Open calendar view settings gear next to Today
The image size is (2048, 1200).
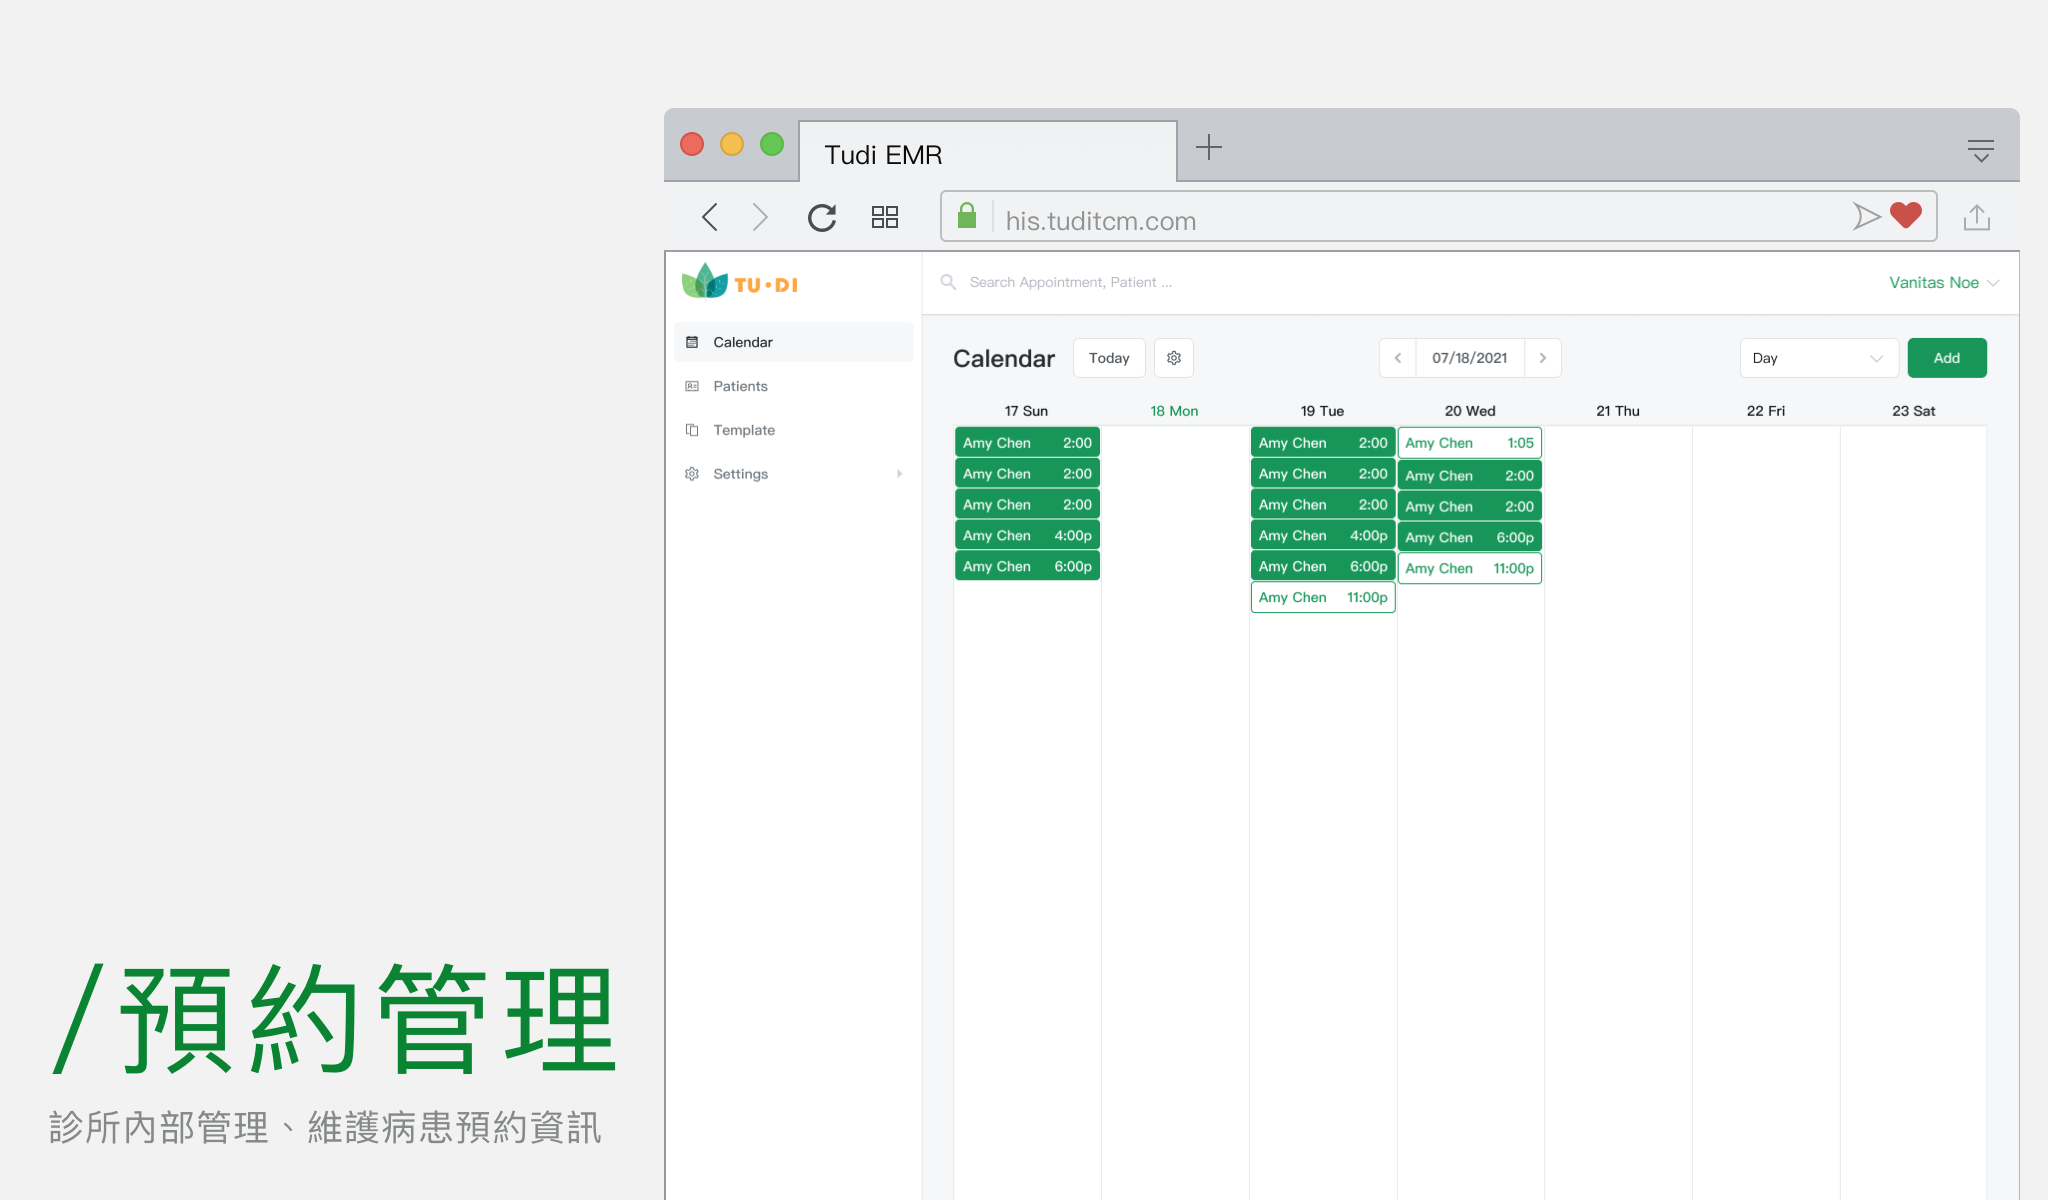1173,357
